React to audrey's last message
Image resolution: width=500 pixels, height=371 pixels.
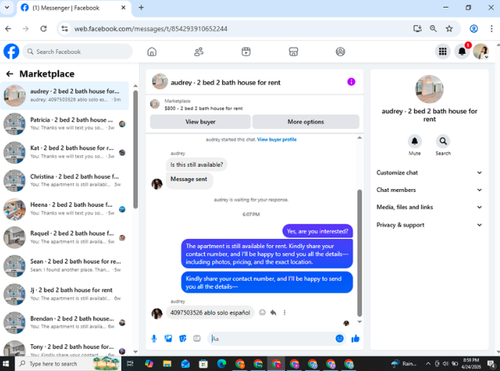[x=262, y=313]
